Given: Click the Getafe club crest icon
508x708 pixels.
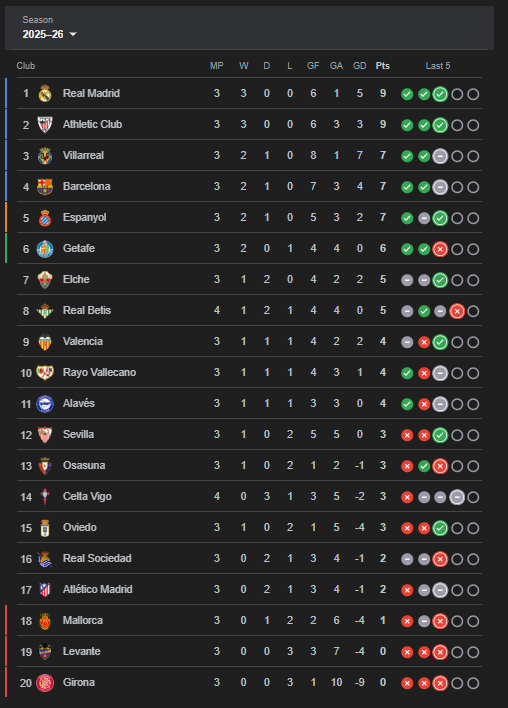Looking at the screenshot, I should [x=45, y=249].
